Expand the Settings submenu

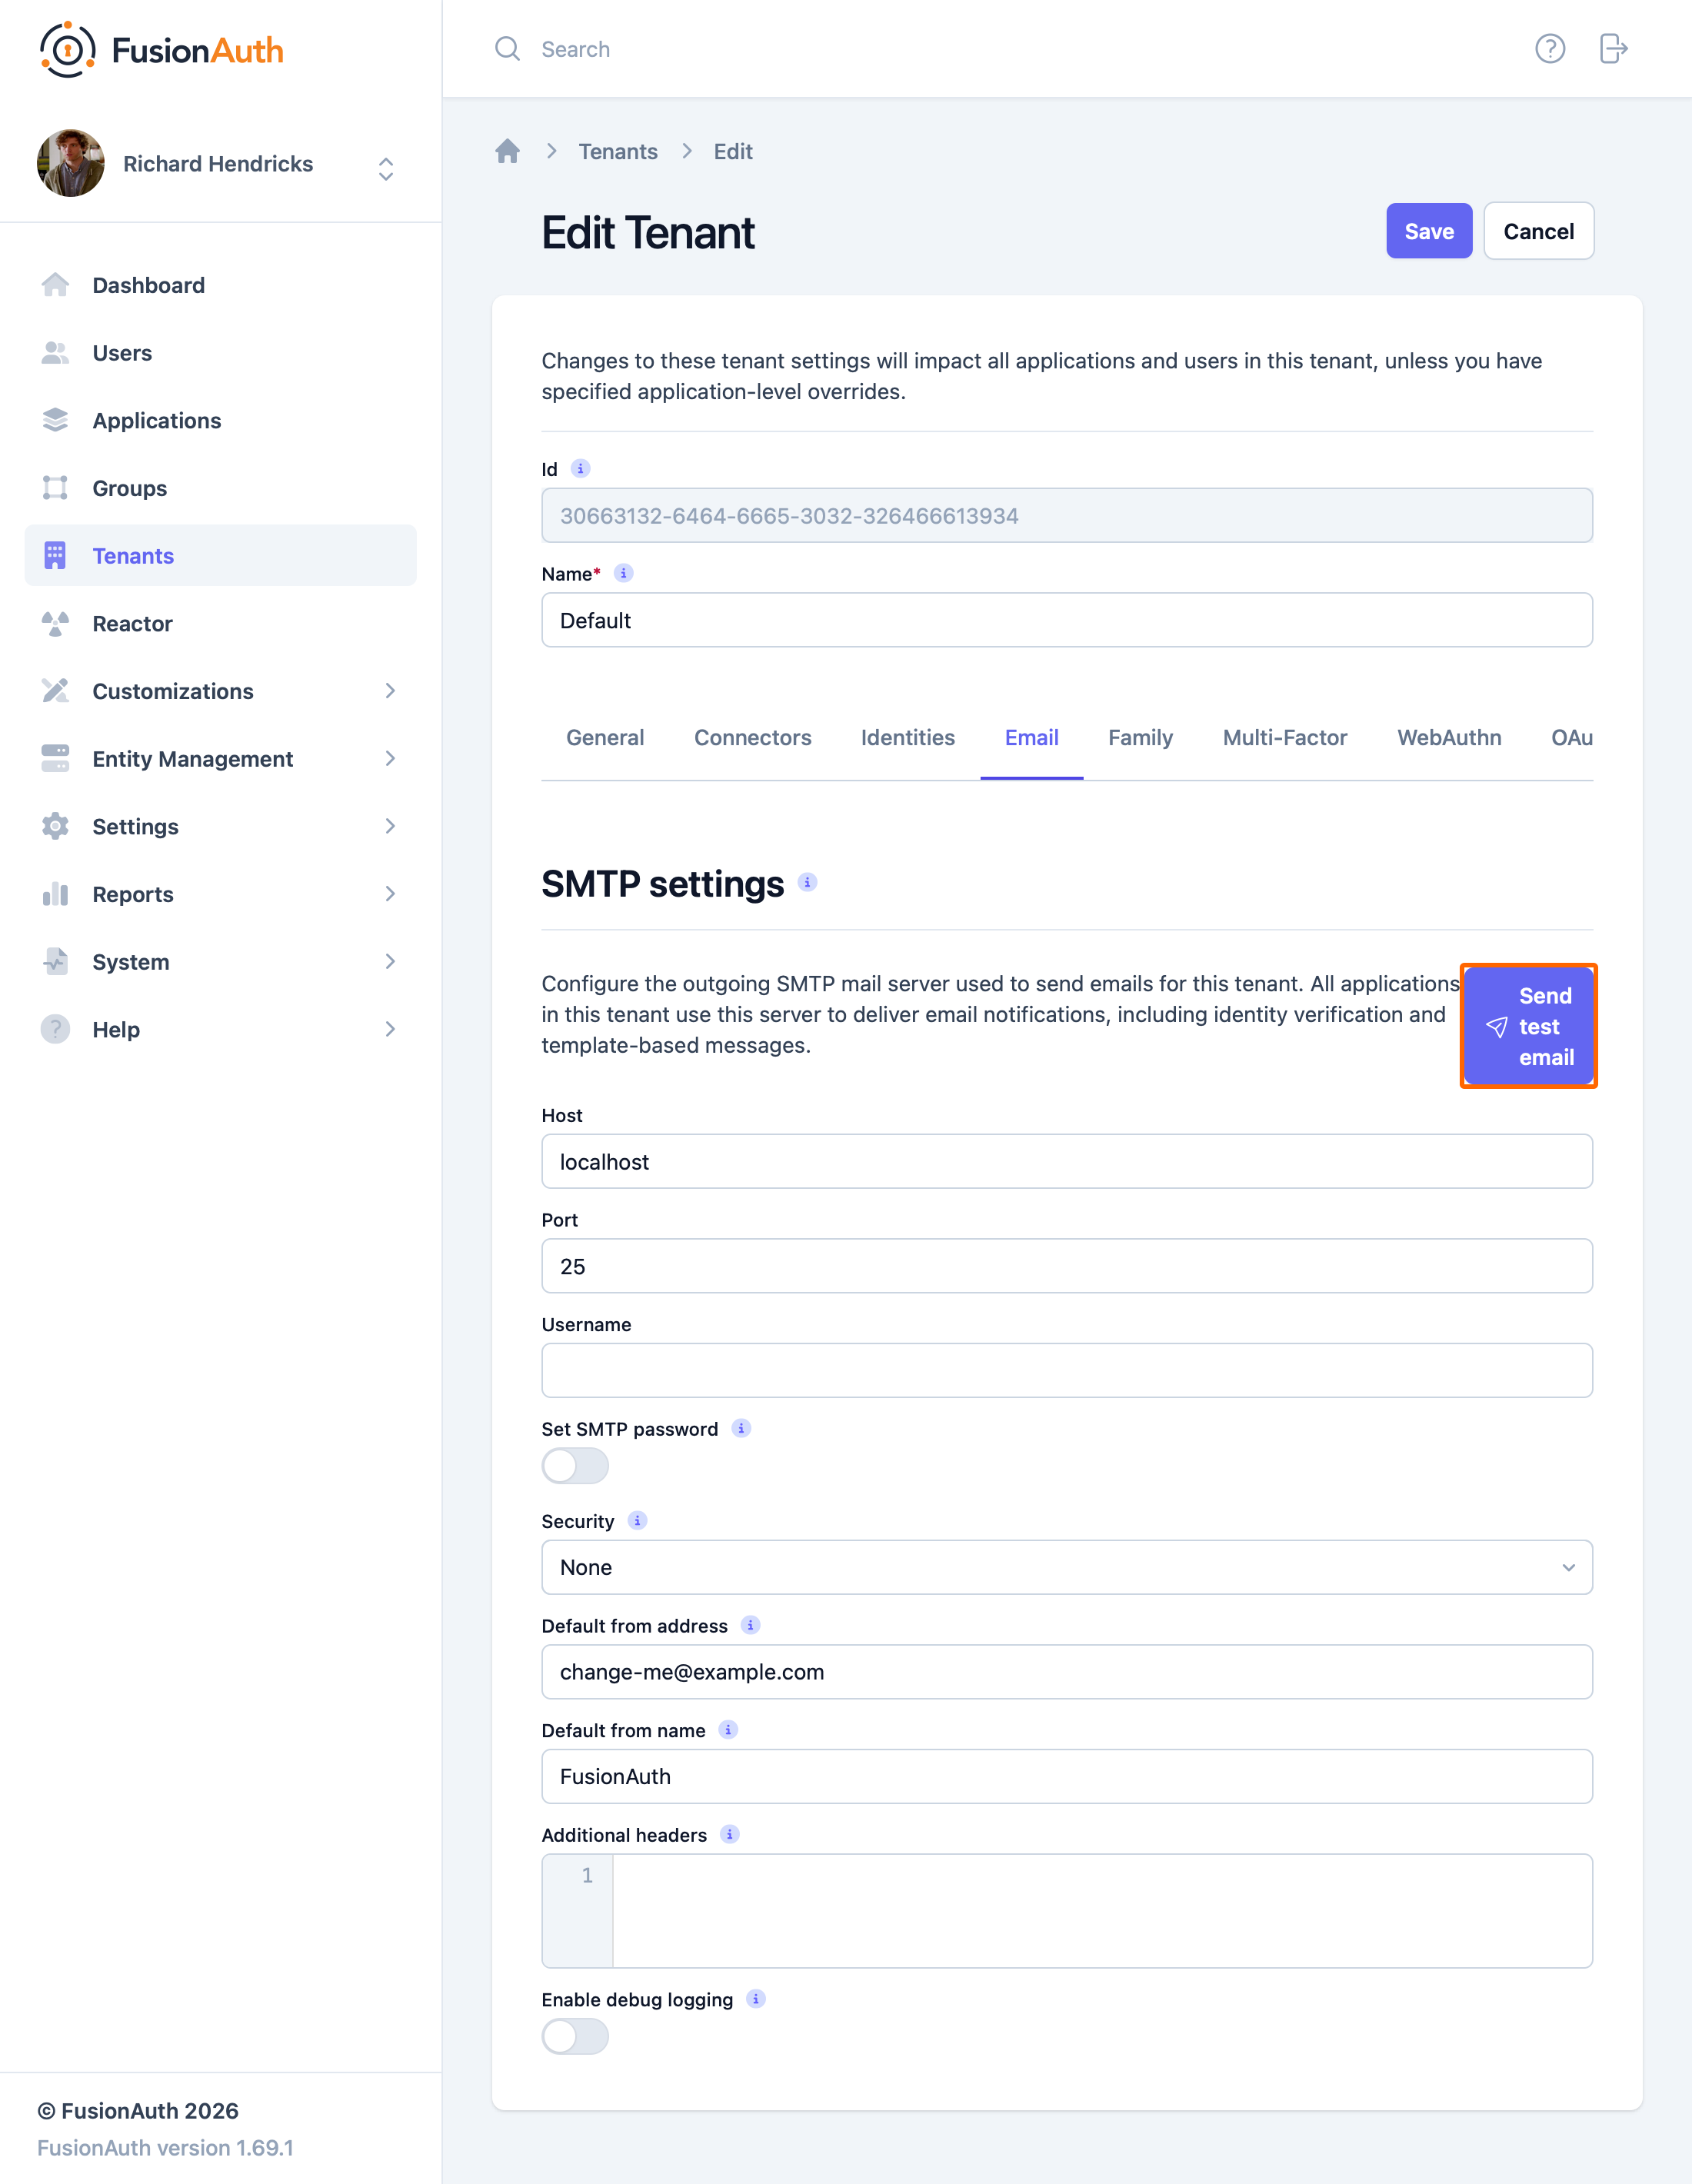tap(220, 826)
